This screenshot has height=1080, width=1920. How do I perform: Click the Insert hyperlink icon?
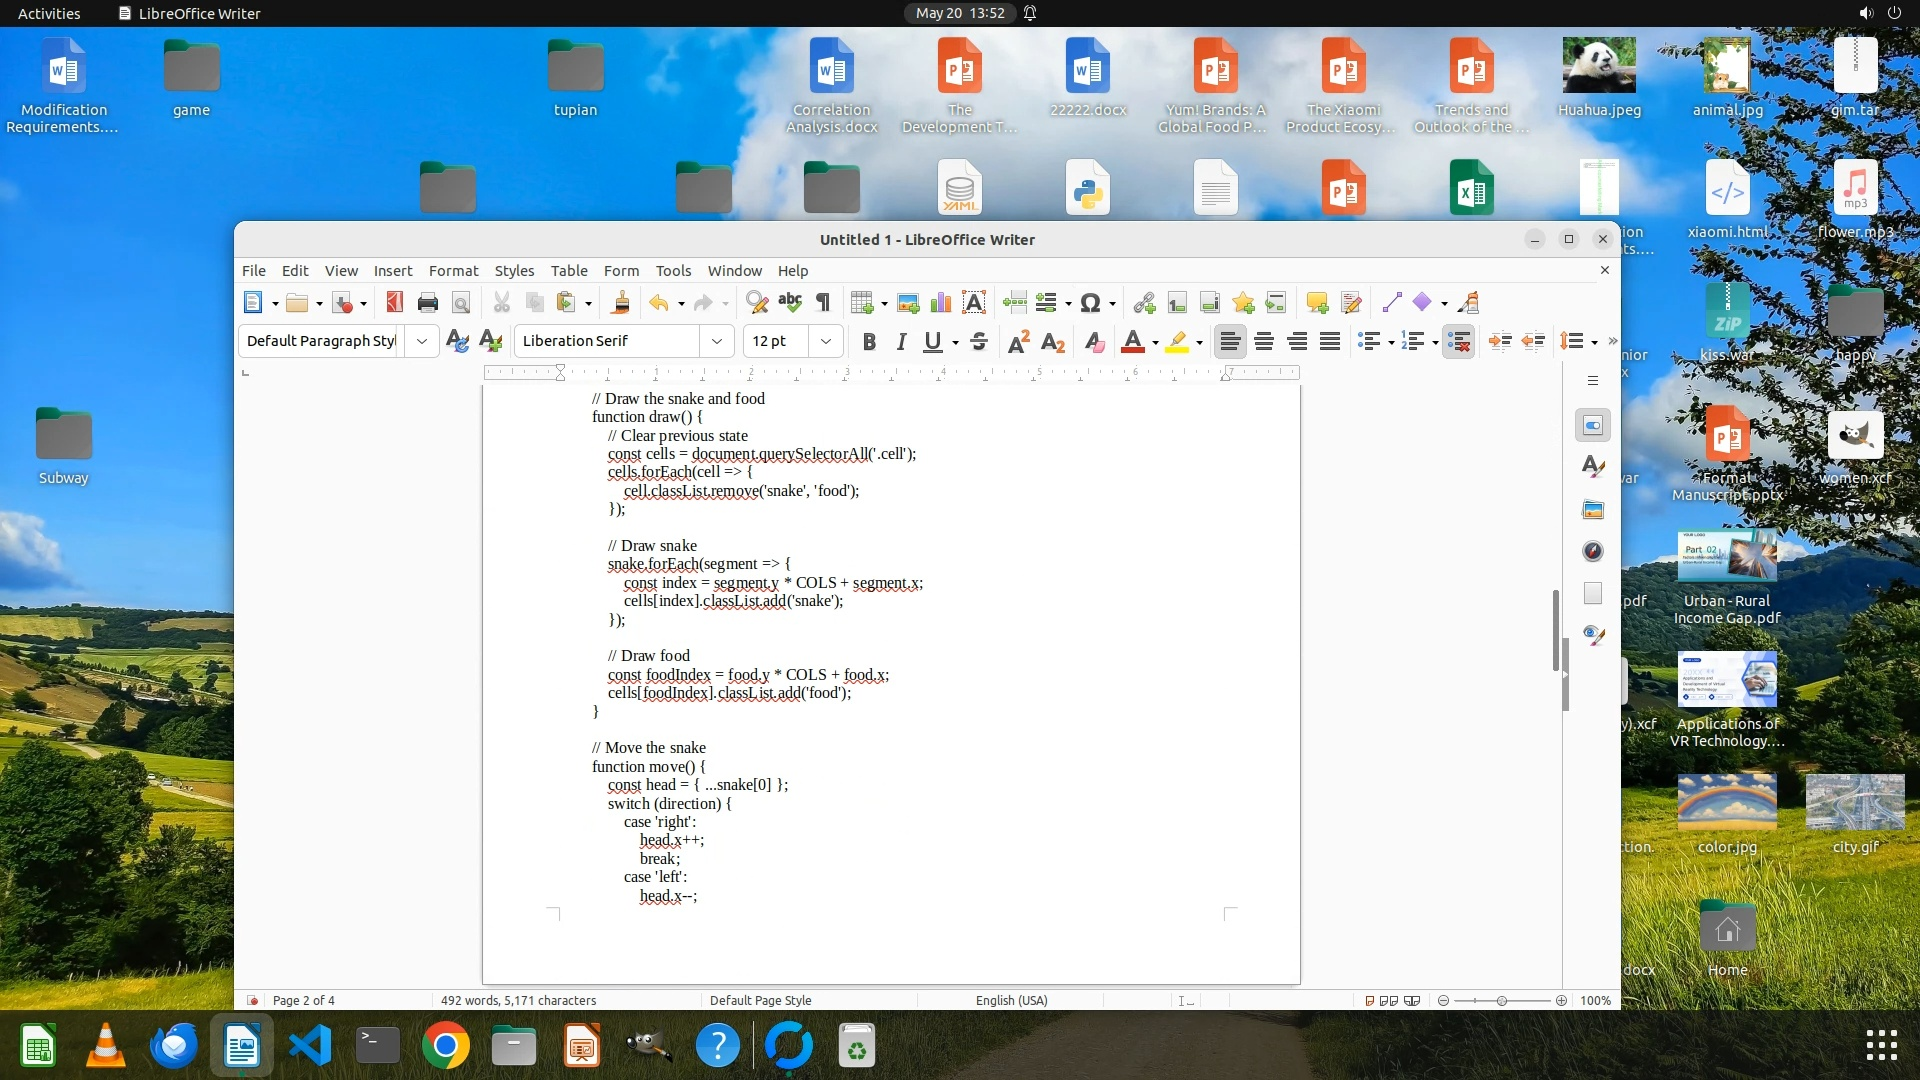click(x=1144, y=303)
